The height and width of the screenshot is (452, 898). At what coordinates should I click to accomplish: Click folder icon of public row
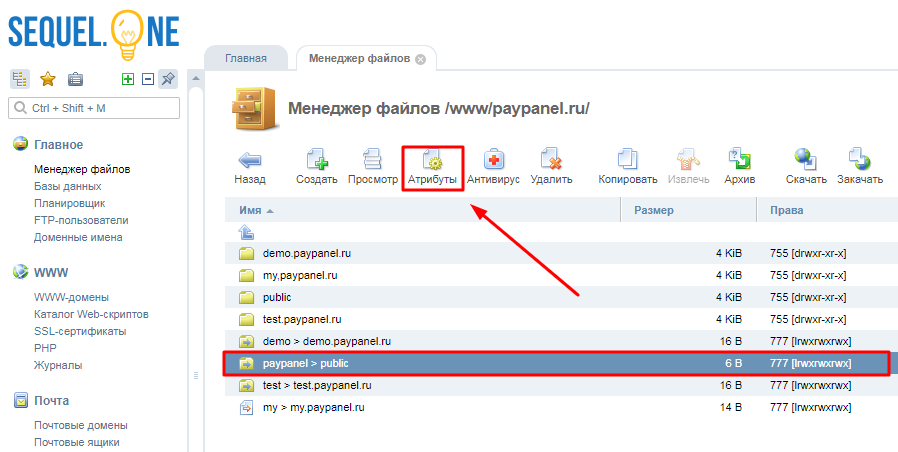(x=246, y=297)
